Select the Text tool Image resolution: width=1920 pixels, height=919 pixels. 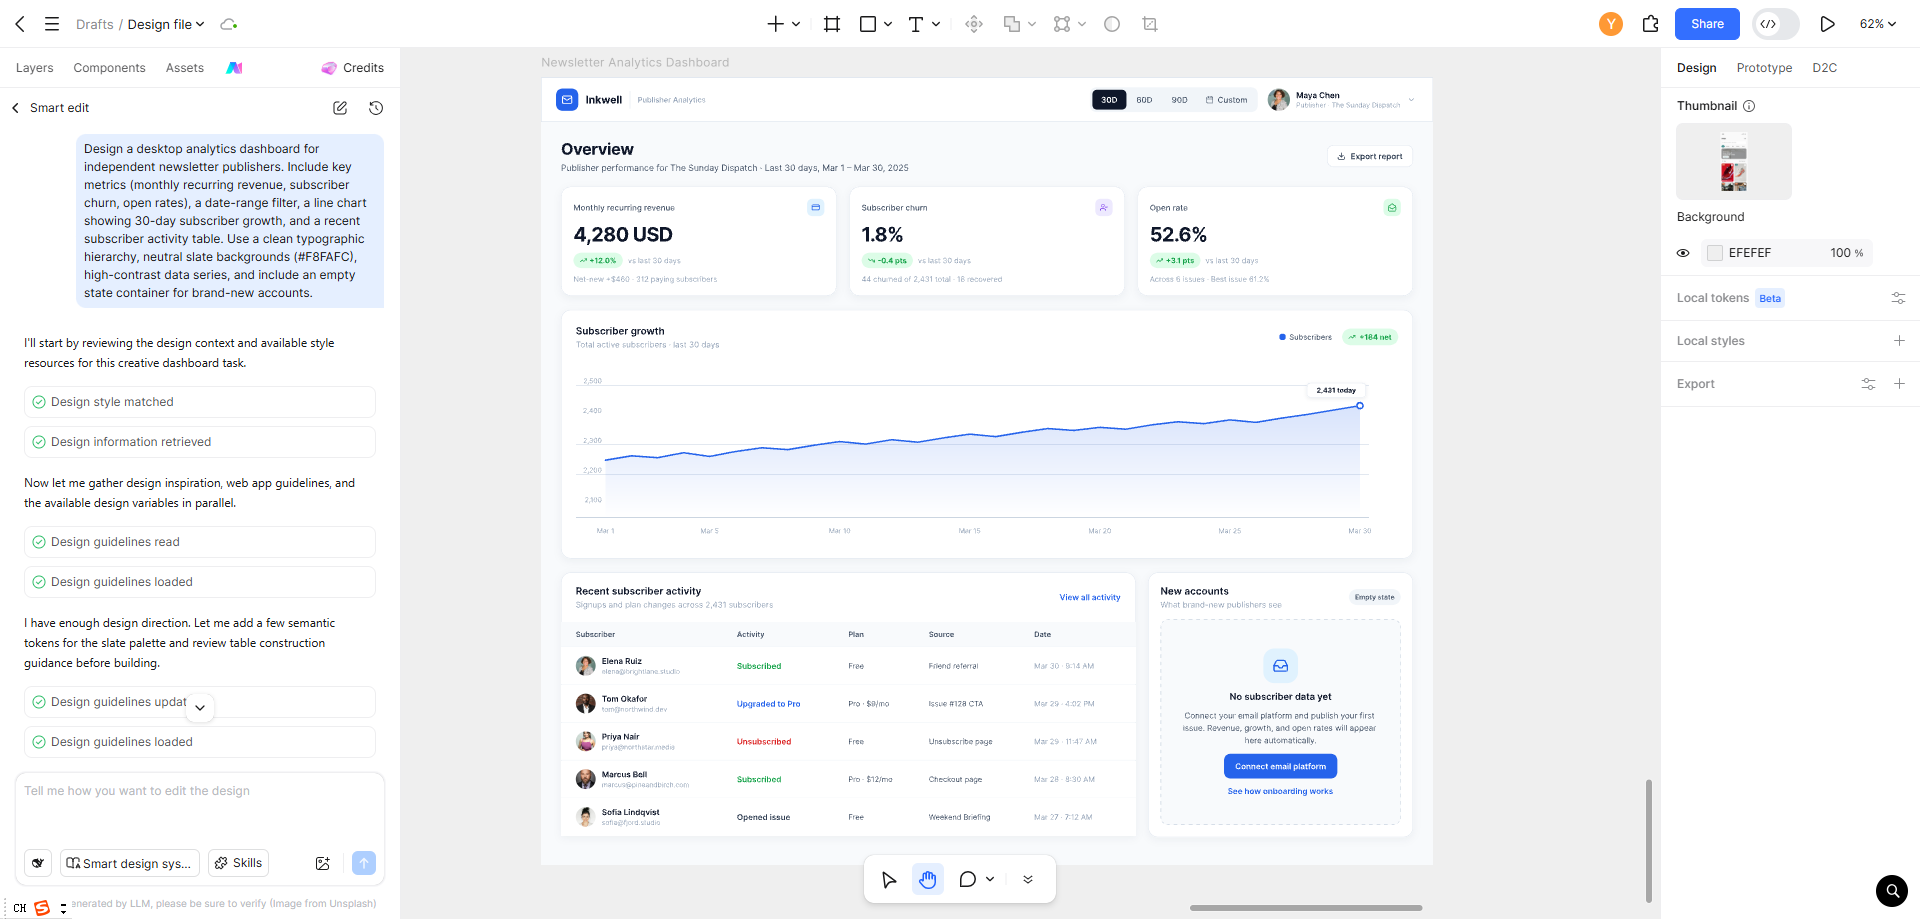coord(915,24)
